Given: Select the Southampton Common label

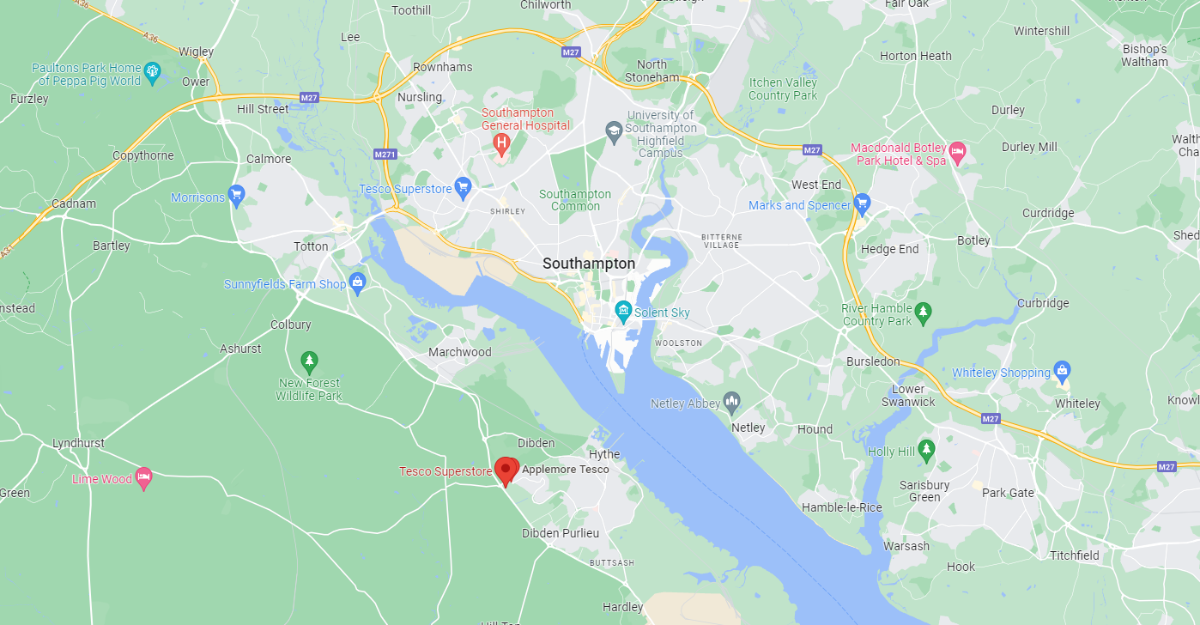Looking at the screenshot, I should [x=575, y=200].
